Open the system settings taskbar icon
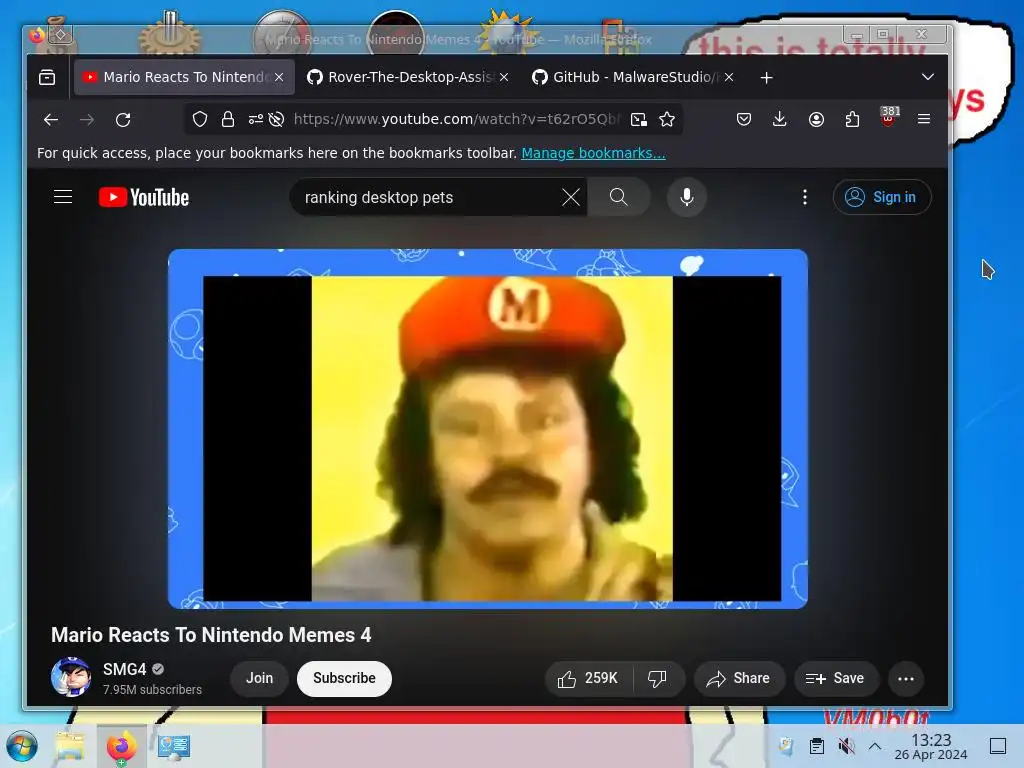Screen dimensions: 1024x768 point(174,746)
